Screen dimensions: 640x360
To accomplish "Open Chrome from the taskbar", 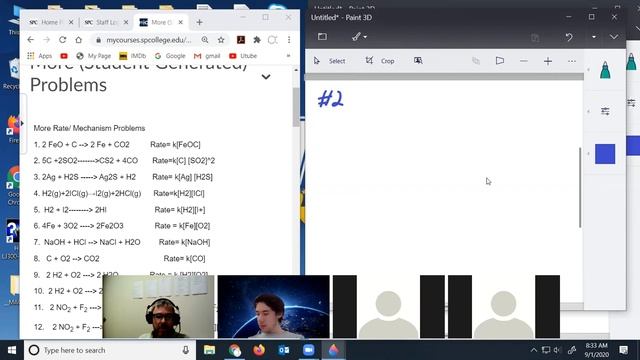I will (x=235, y=350).
